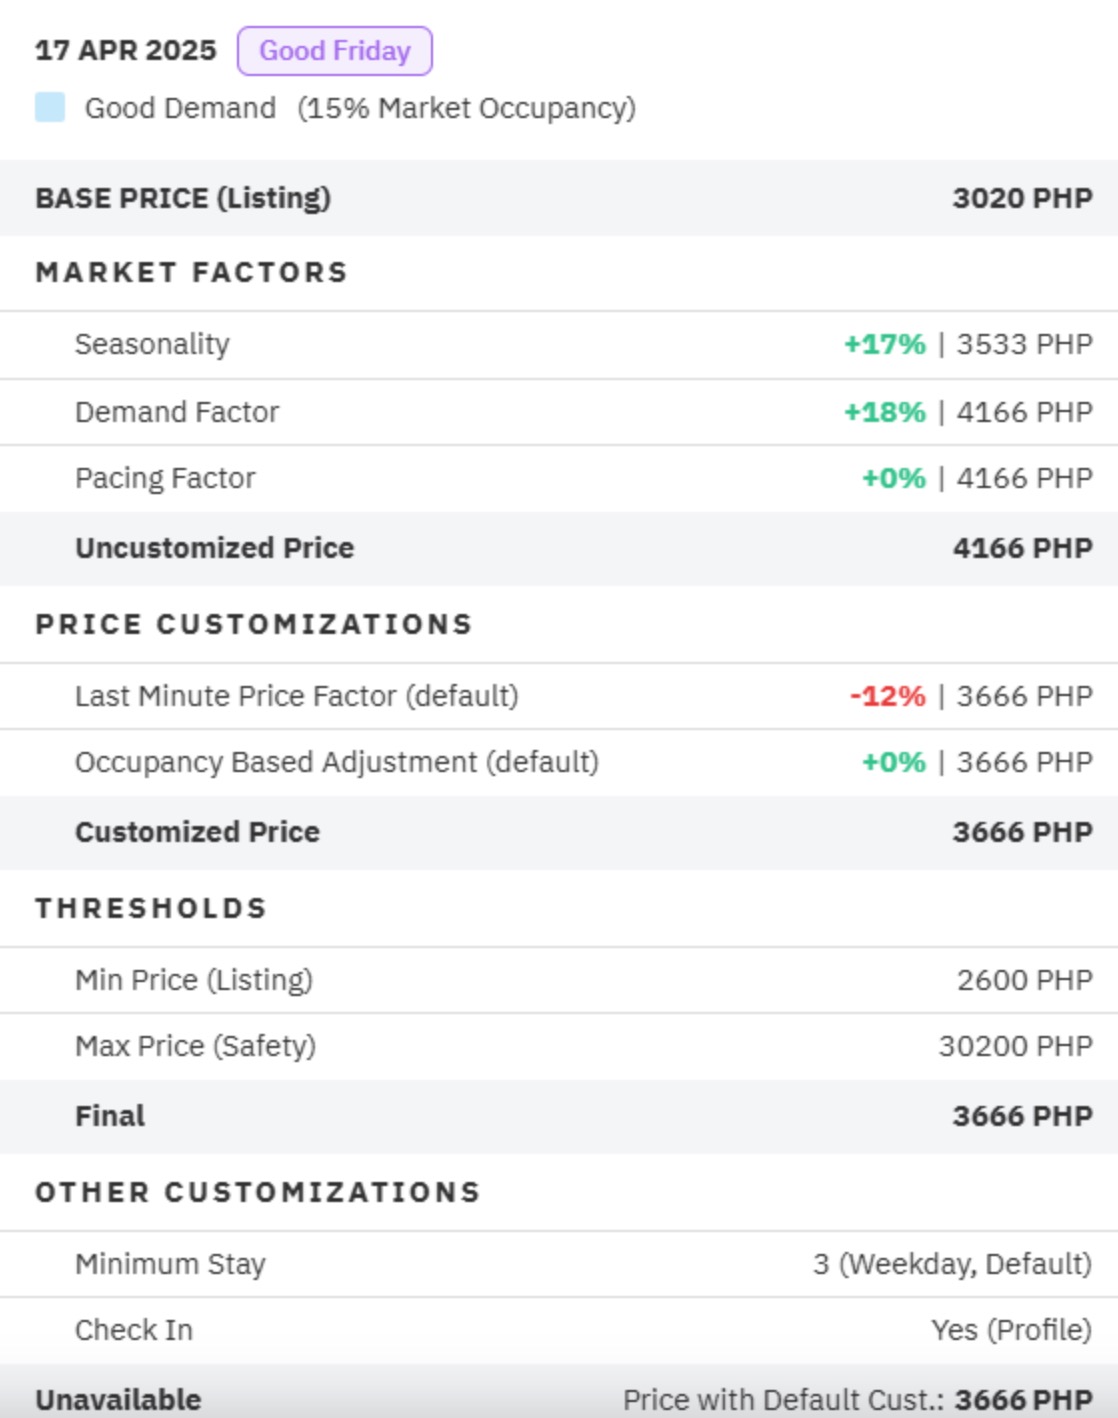Click the -12% last minute adjustment value
The height and width of the screenshot is (1418, 1118).
(x=888, y=696)
